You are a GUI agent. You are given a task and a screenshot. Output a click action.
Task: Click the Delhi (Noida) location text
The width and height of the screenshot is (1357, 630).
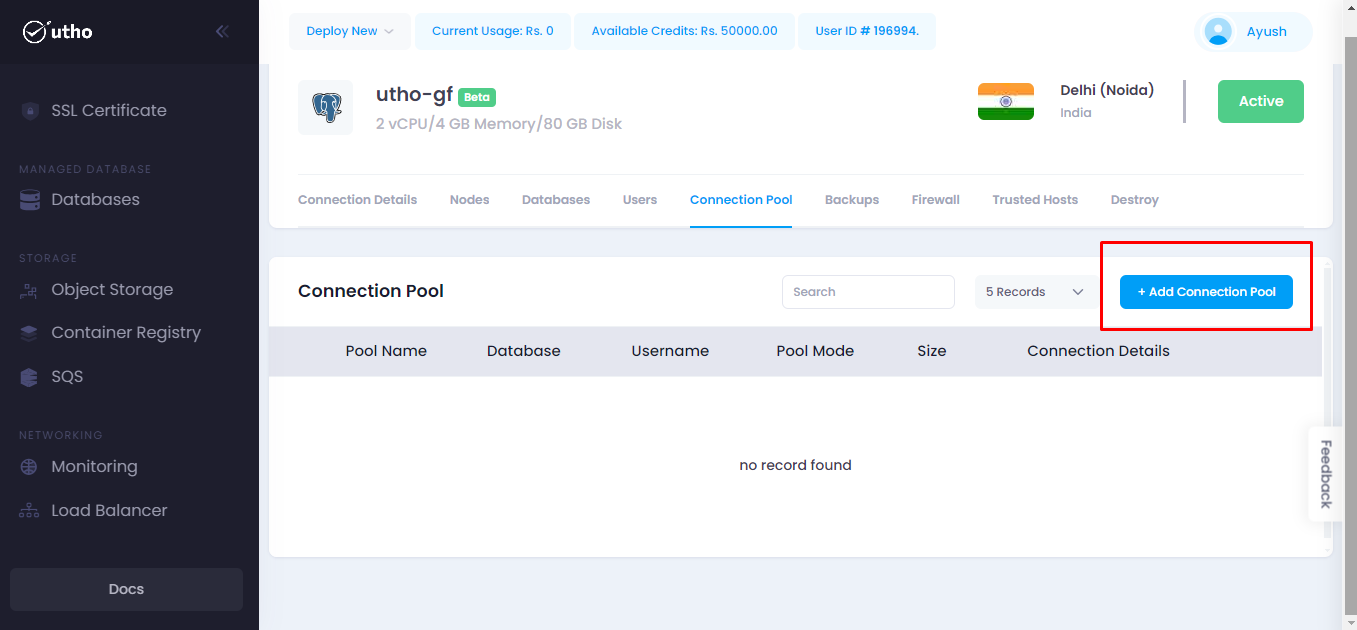1107,90
